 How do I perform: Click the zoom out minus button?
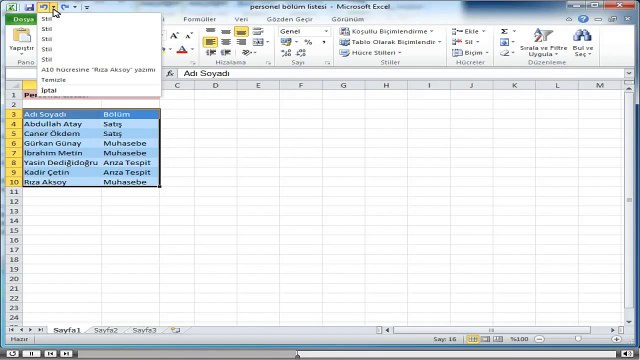point(539,339)
